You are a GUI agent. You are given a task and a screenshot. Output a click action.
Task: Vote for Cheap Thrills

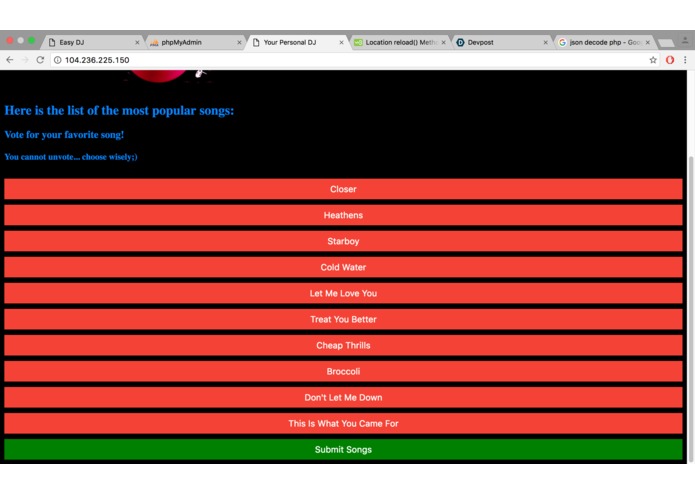[343, 346]
